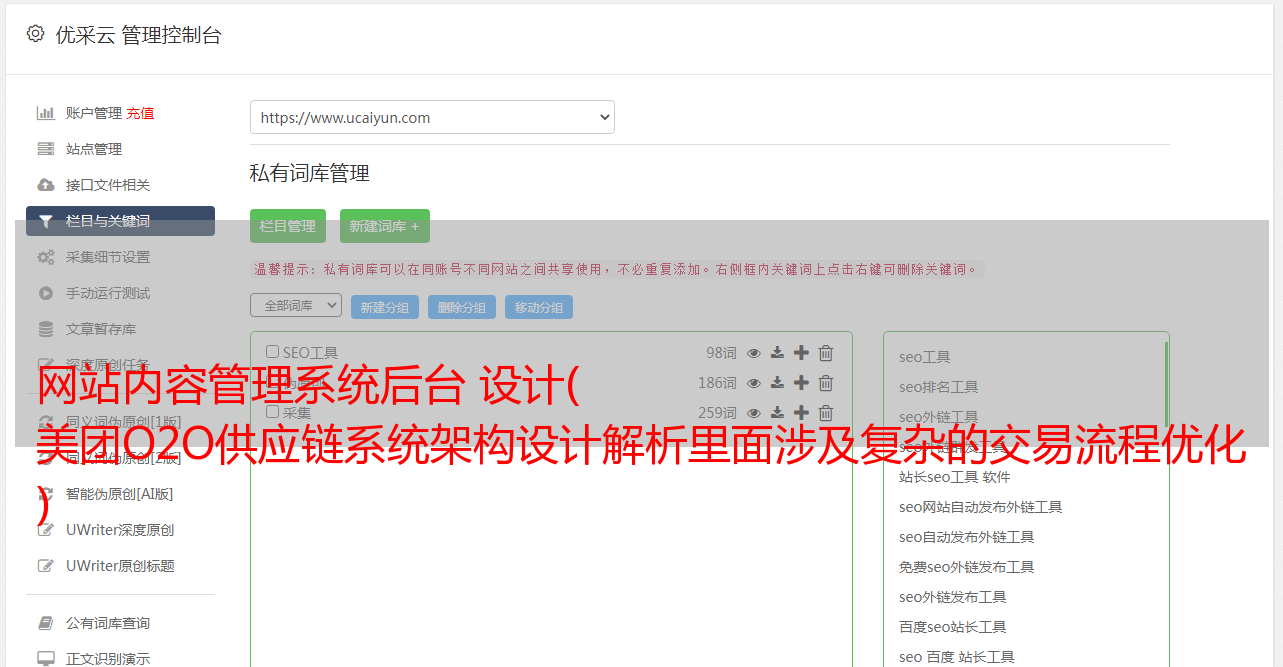Viewport: 1283px width, 667px height.
Task: Download the 186词 library
Action: [777, 383]
